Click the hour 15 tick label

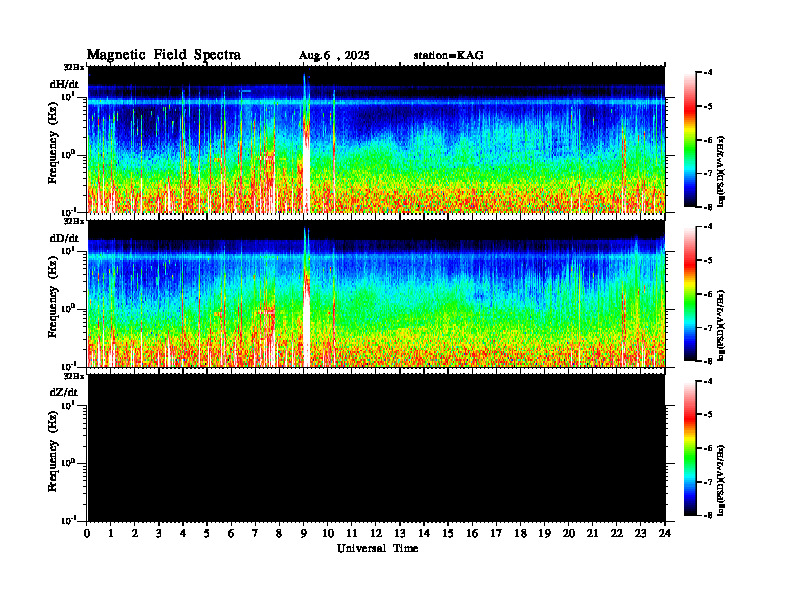coord(448,534)
